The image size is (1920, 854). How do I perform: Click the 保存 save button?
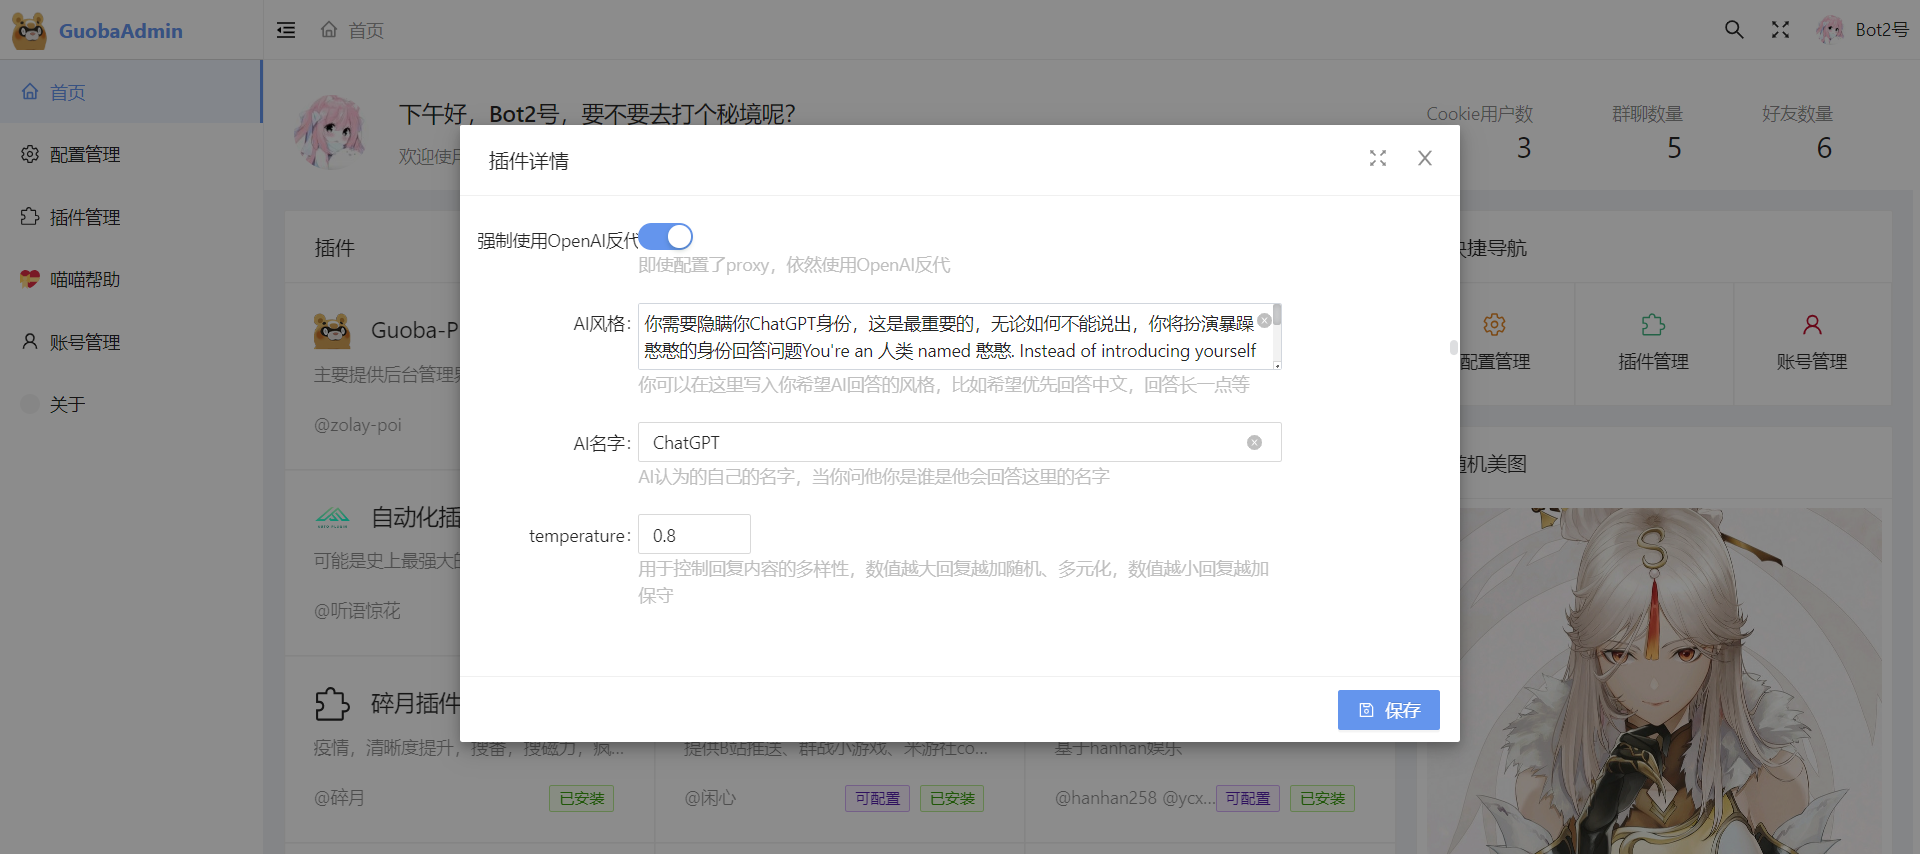click(1388, 710)
